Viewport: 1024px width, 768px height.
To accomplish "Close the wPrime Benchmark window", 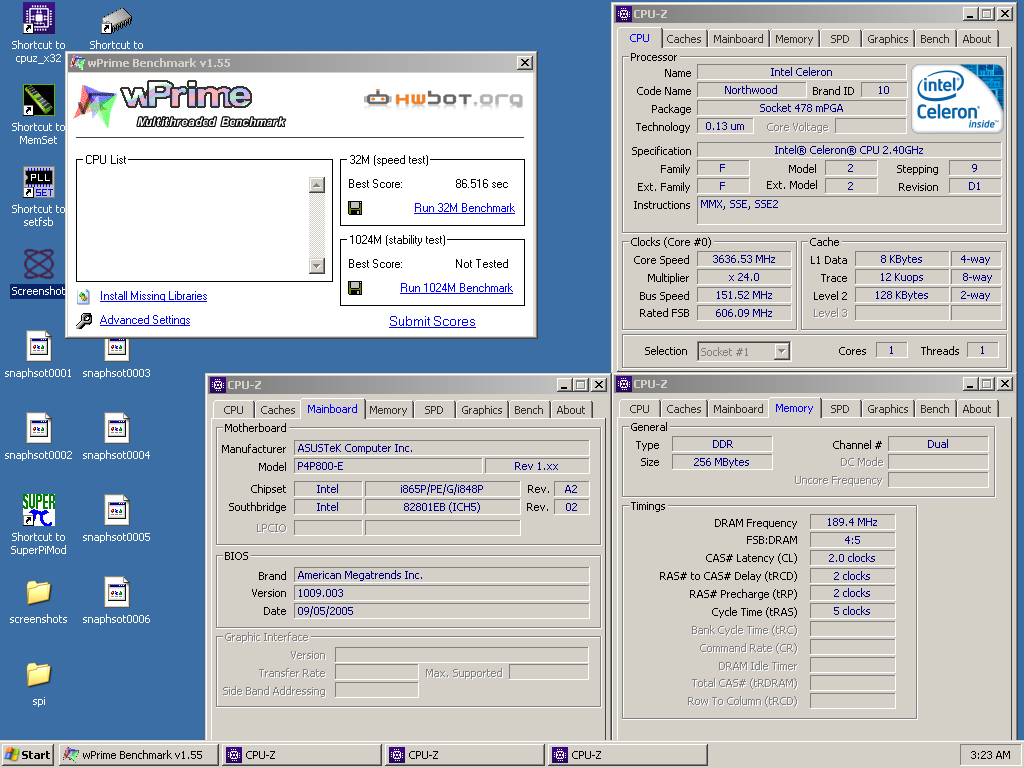I will 524,63.
